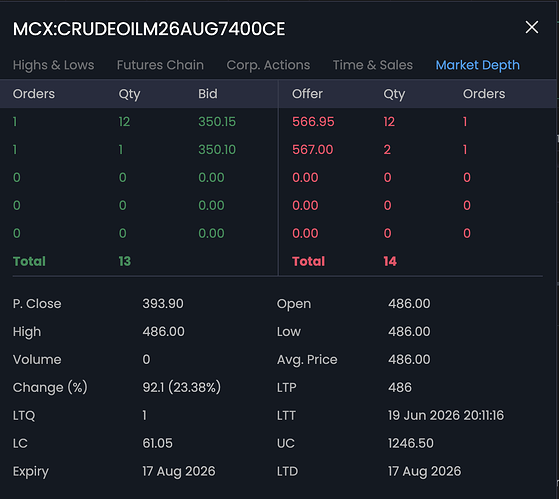The width and height of the screenshot is (559, 499).
Task: Click the Bid column header
Action: point(208,94)
